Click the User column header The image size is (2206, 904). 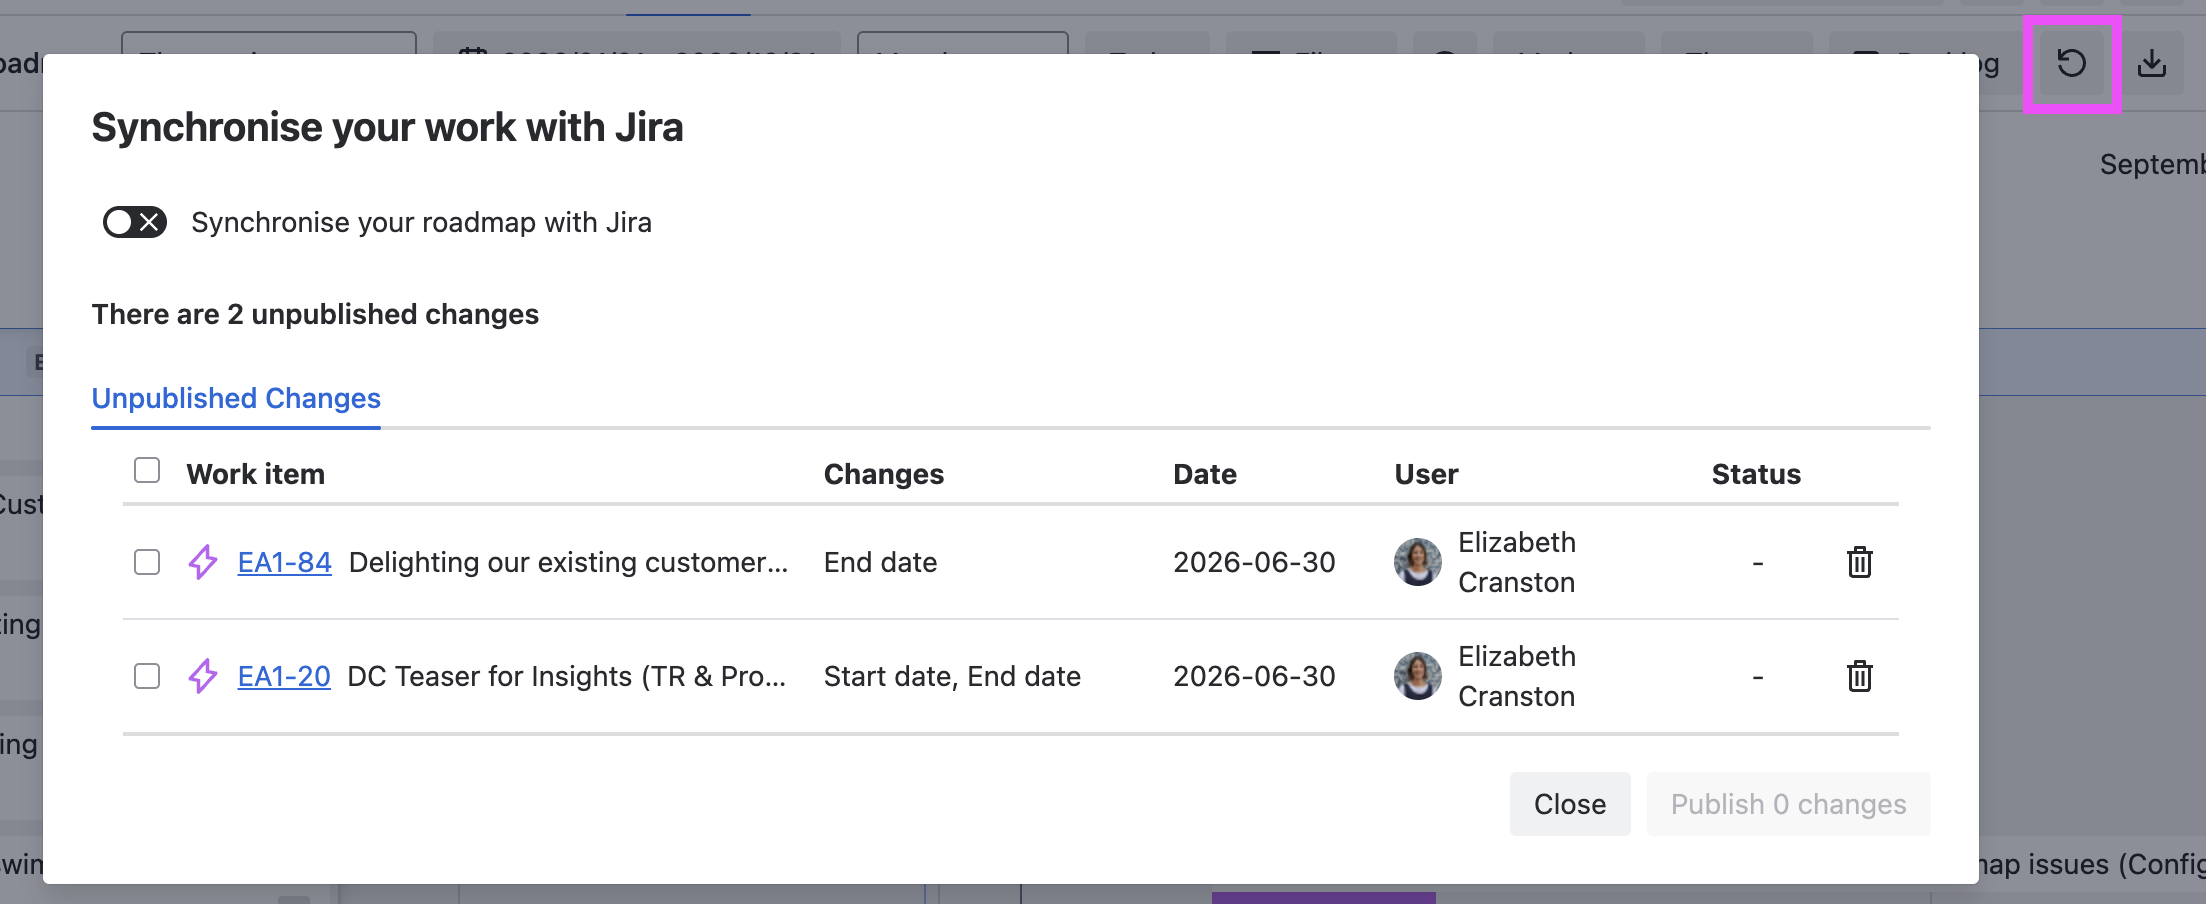click(x=1427, y=474)
